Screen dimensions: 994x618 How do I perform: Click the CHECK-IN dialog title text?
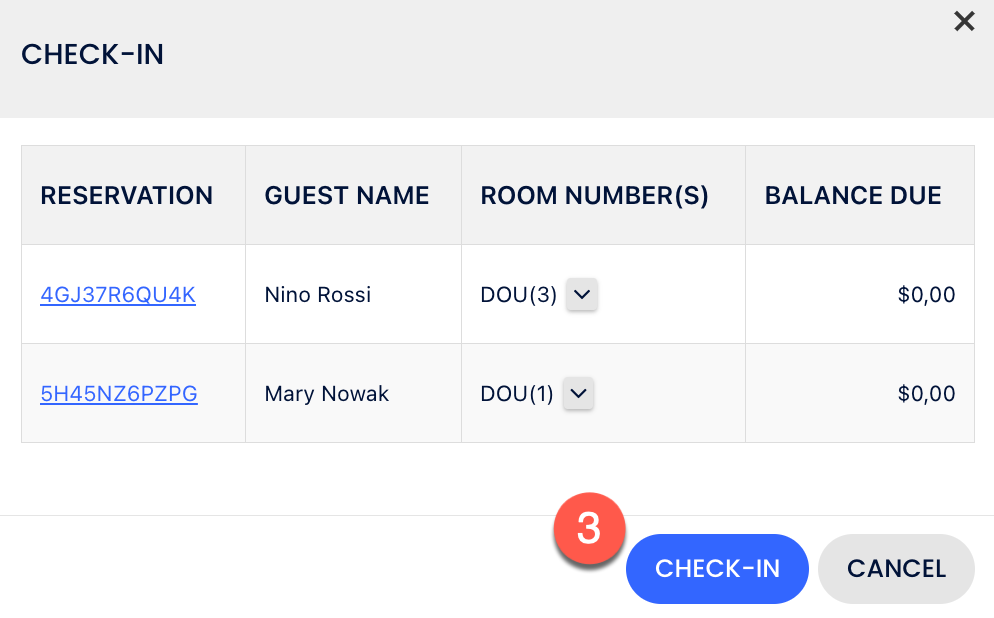coord(93,55)
